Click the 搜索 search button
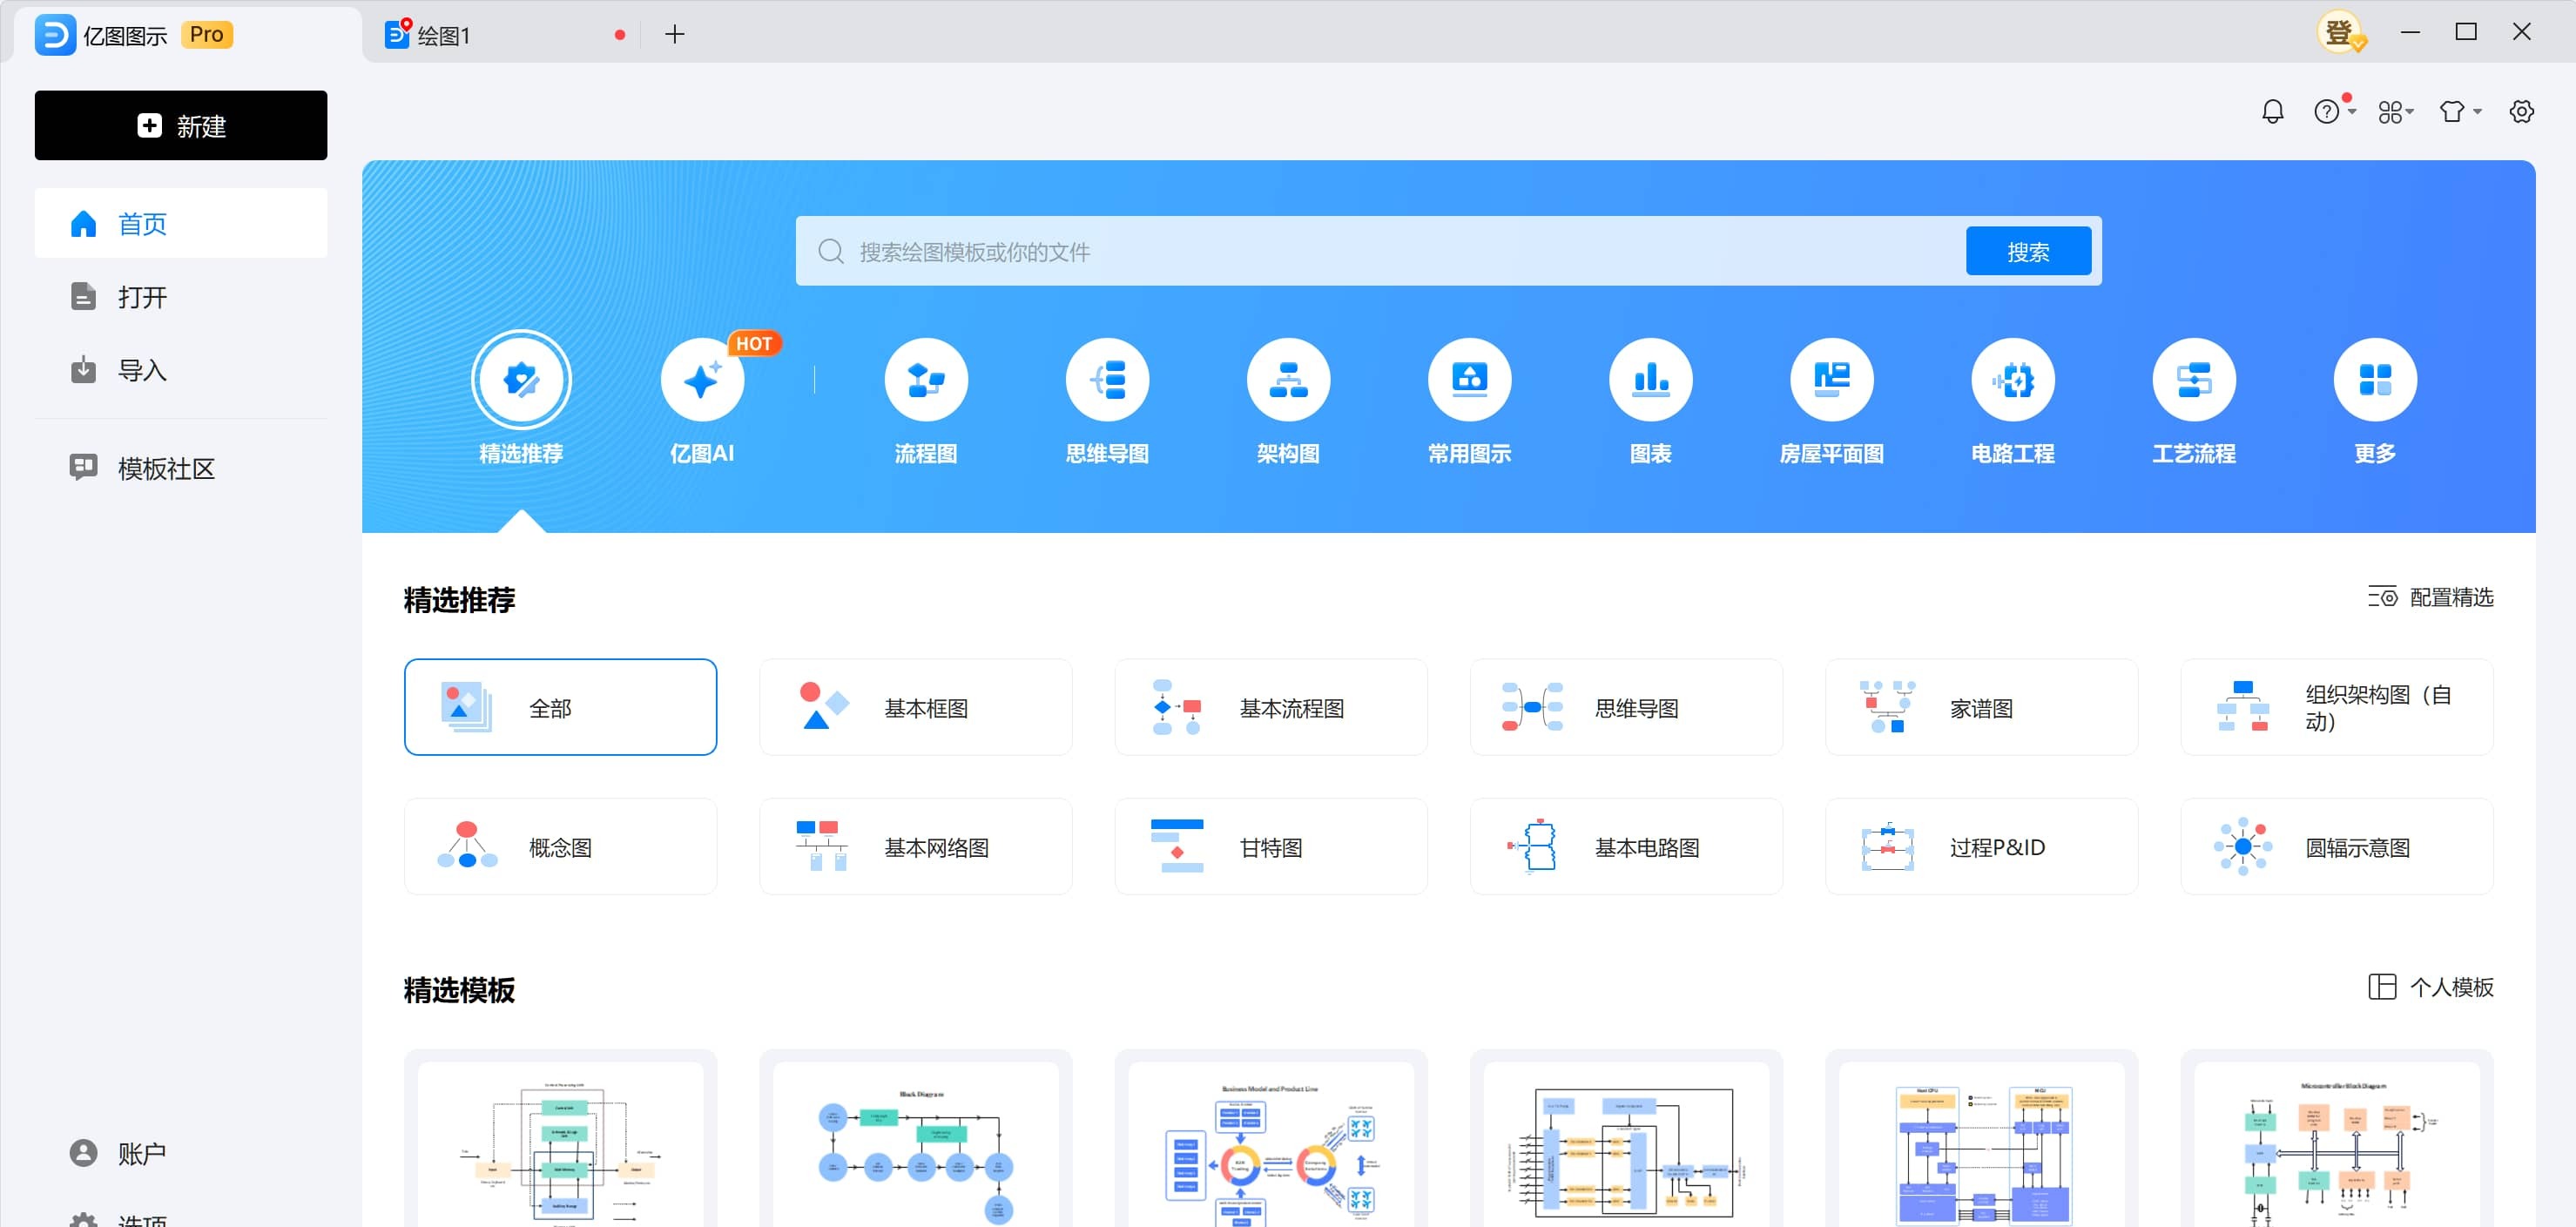Viewport: 2576px width, 1227px height. pos(2028,251)
